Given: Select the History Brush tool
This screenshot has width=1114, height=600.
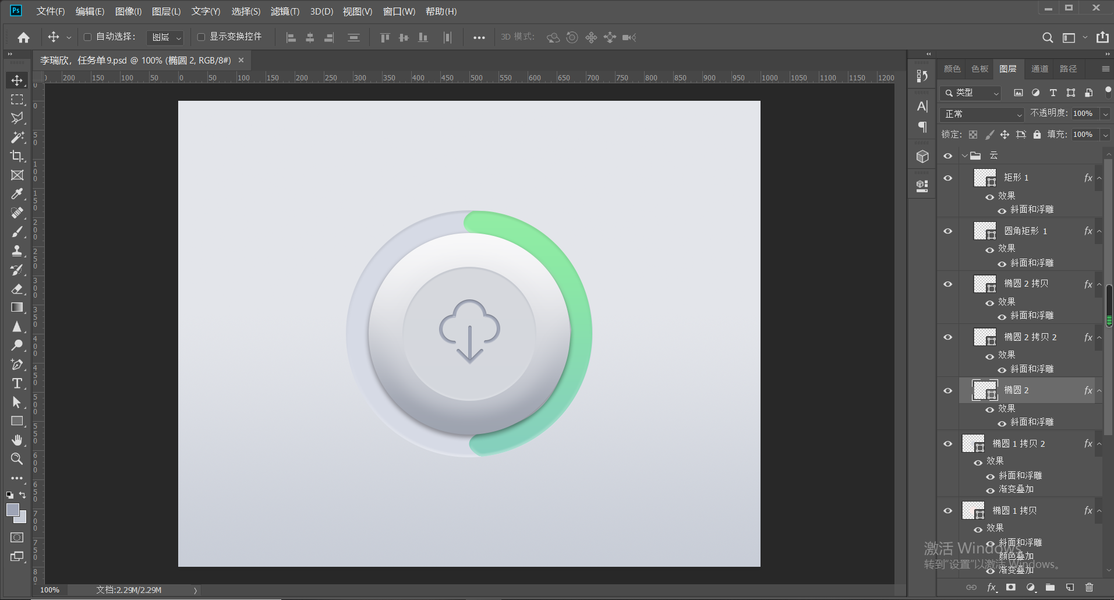Looking at the screenshot, I should point(17,270).
